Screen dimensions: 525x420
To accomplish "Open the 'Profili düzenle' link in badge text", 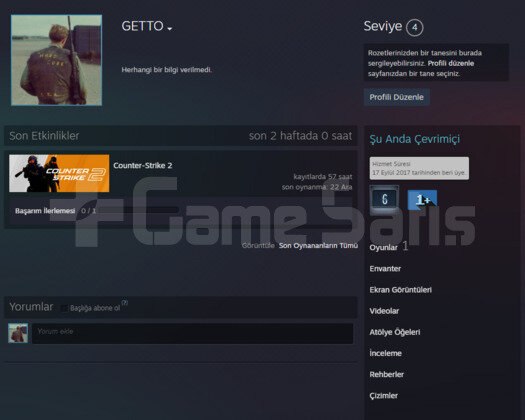I will point(451,63).
